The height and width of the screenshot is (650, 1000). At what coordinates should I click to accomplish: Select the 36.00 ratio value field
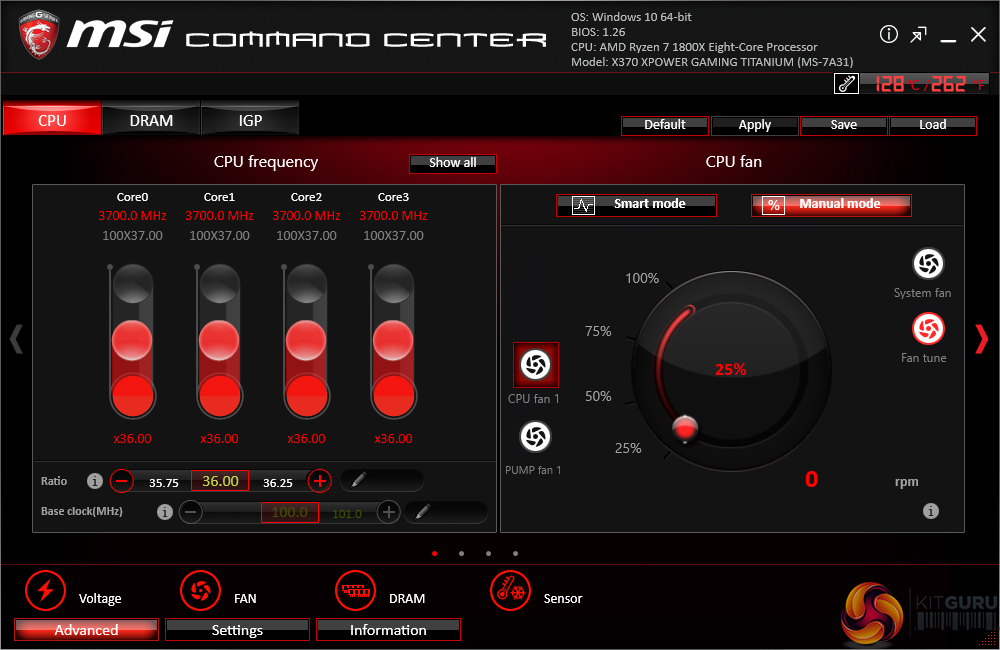(x=220, y=481)
